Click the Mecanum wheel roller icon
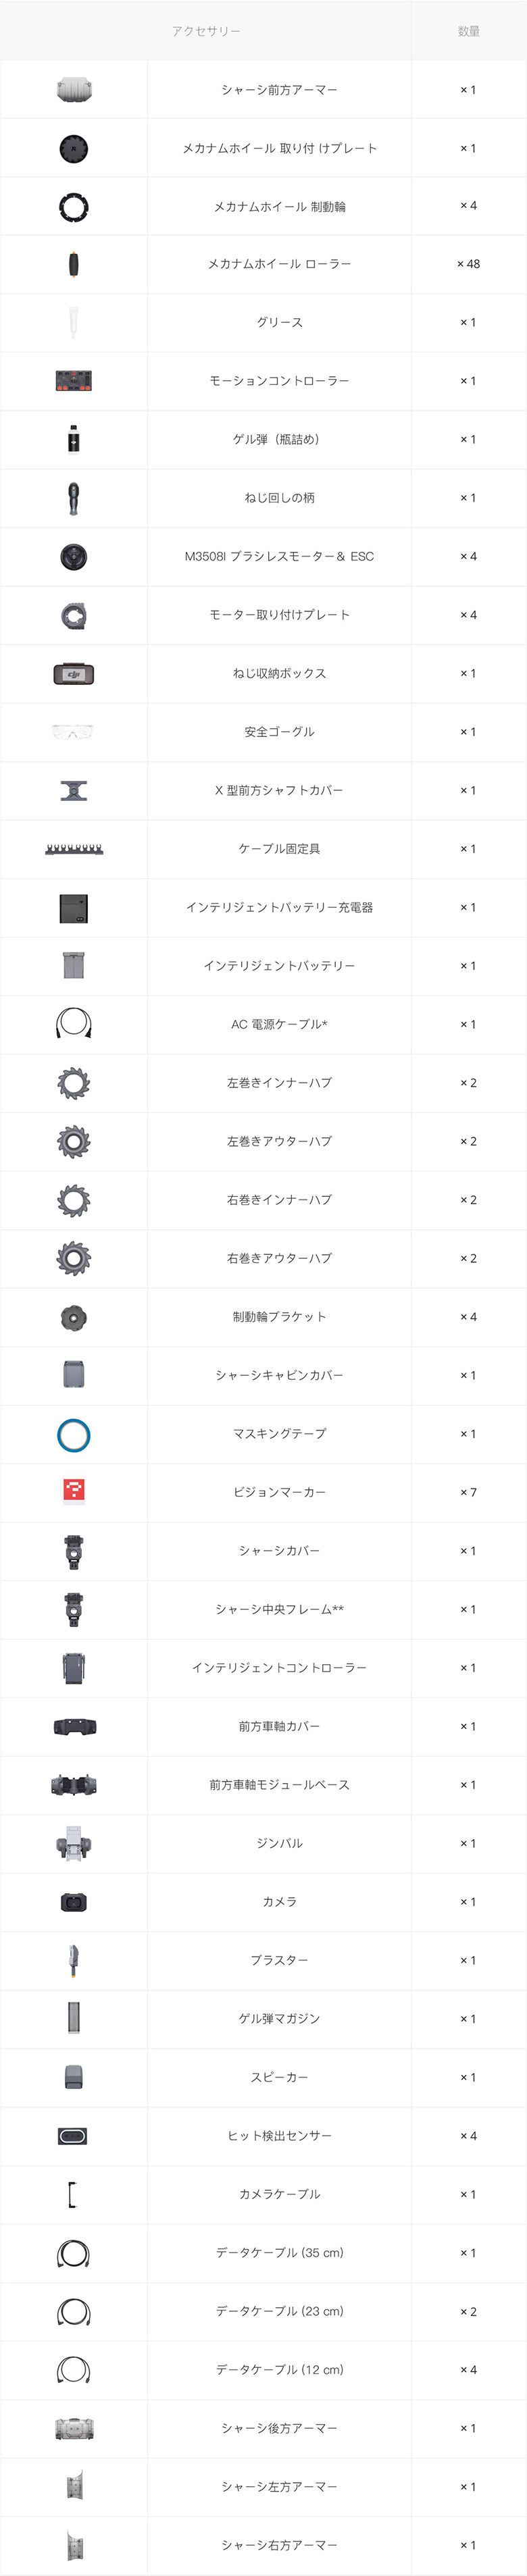The height and width of the screenshot is (2576, 527). click(x=74, y=264)
